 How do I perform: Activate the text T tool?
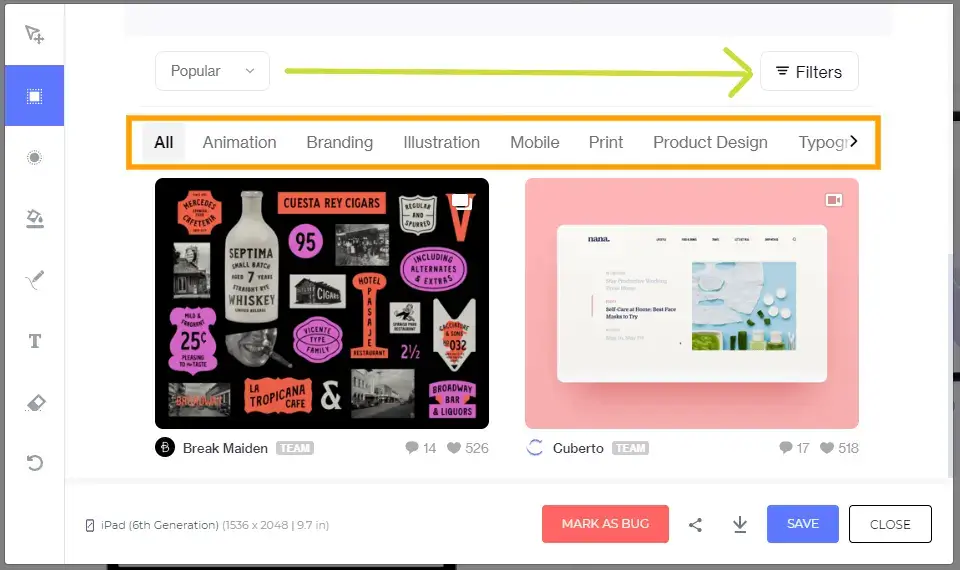click(x=34, y=342)
